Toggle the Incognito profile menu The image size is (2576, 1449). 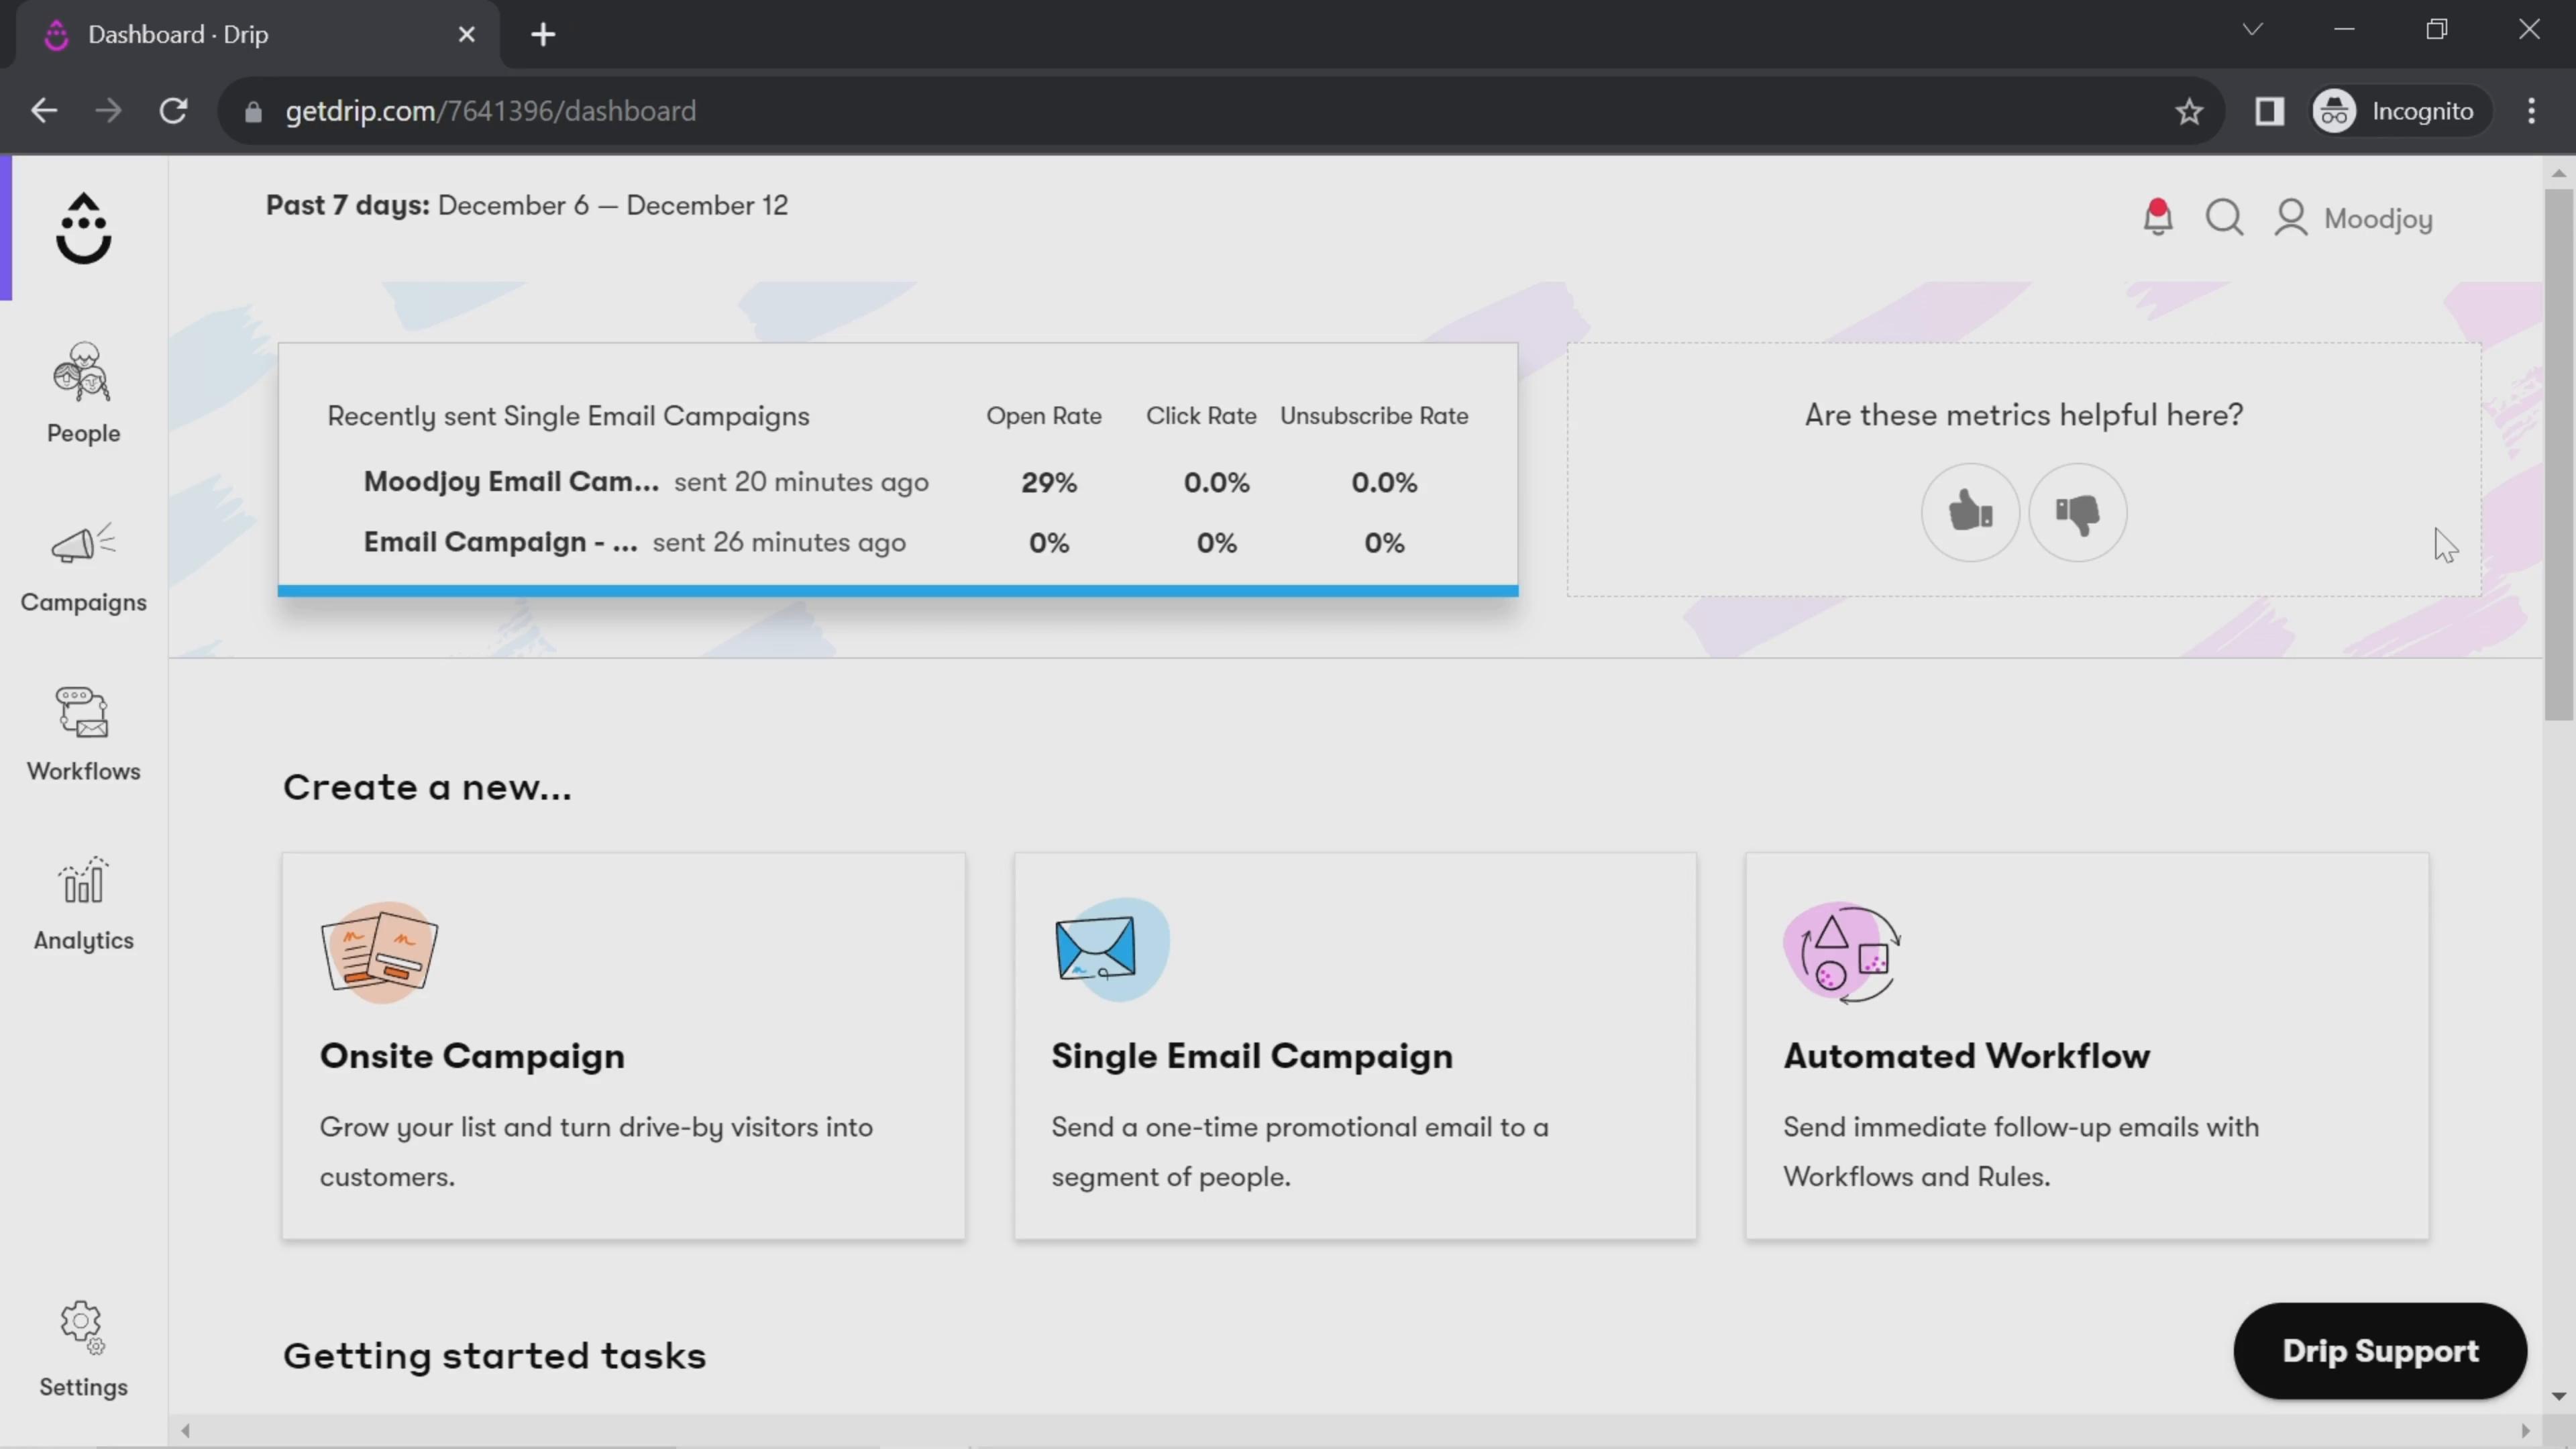point(2401,110)
